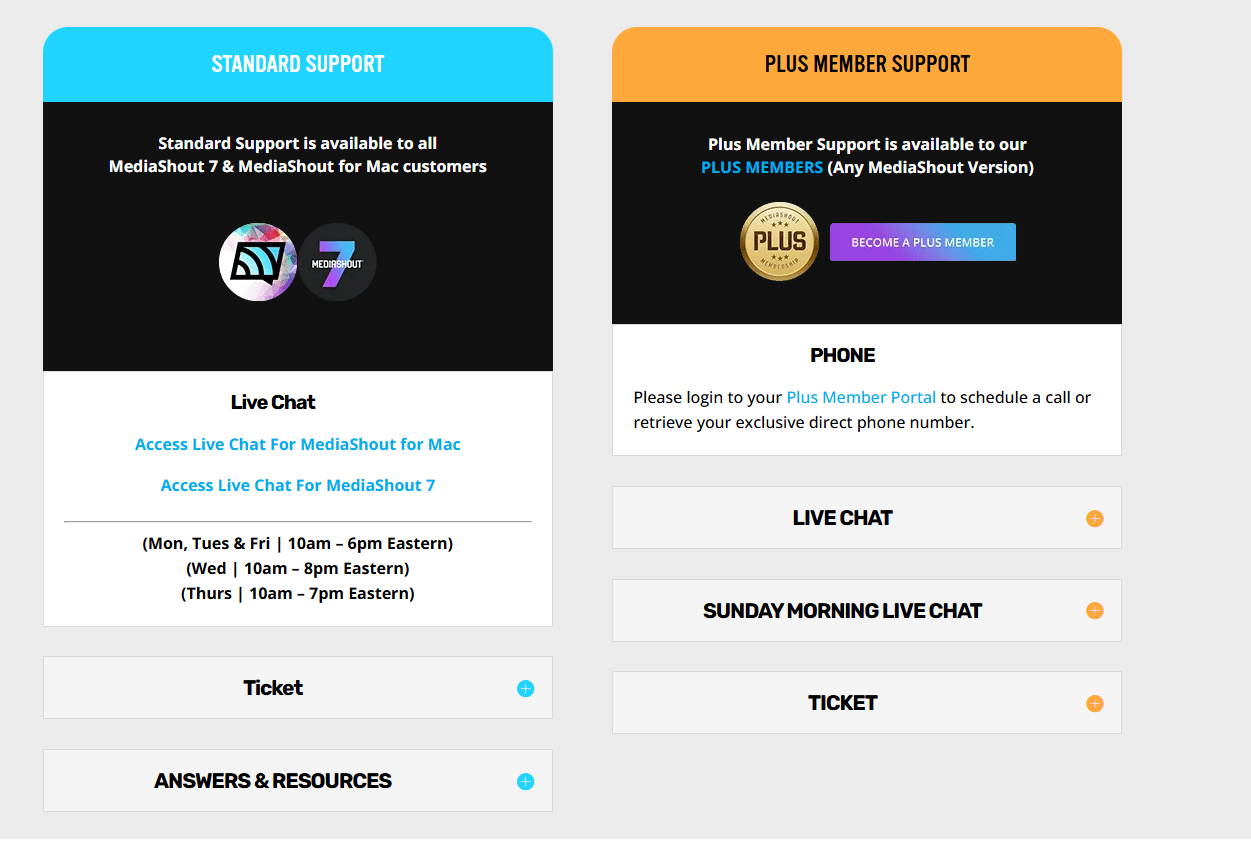The height and width of the screenshot is (842, 1251).
Task: Click the plus icon next to Ticket under Standard Support
Action: 524,688
